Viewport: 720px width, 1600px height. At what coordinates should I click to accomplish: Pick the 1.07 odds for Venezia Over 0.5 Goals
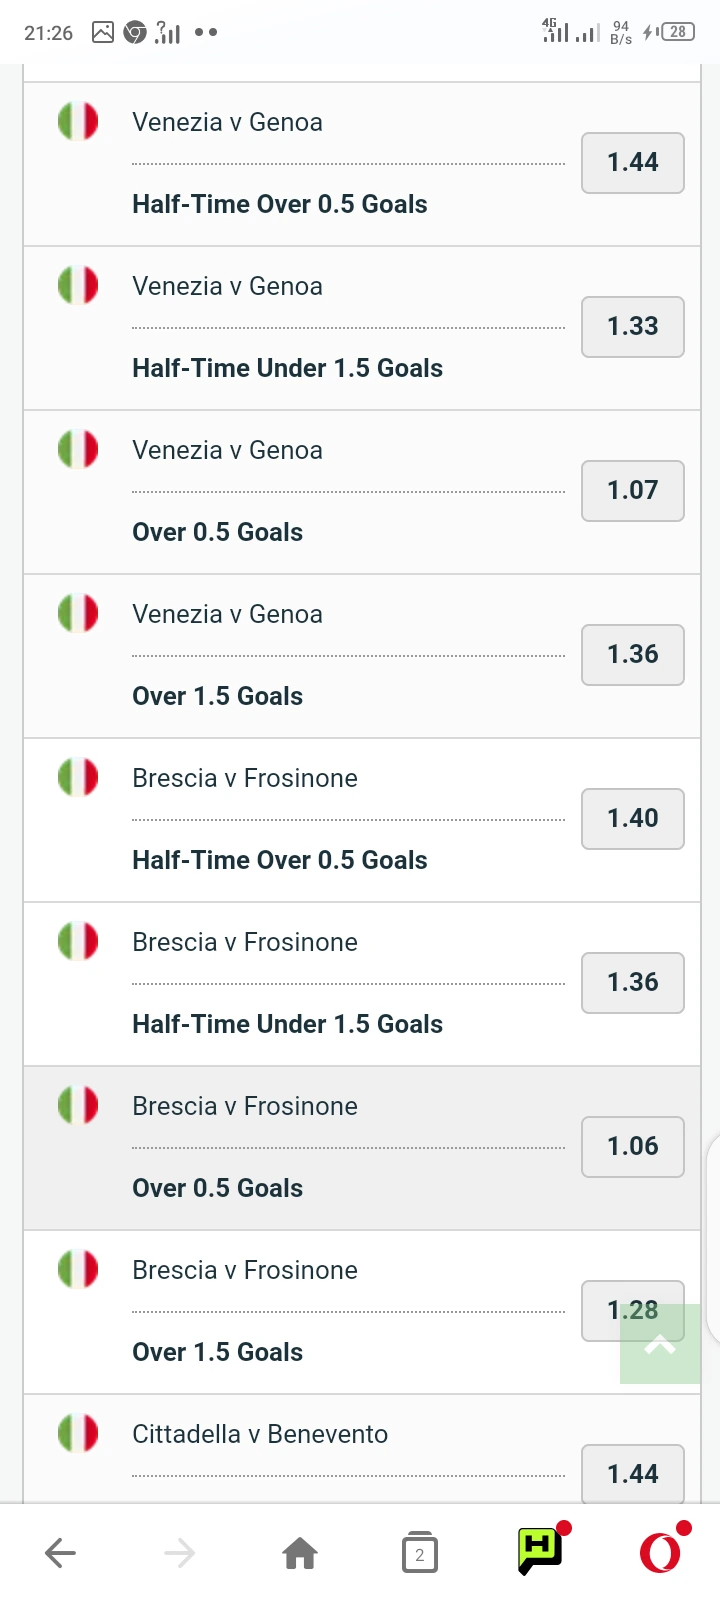click(633, 491)
